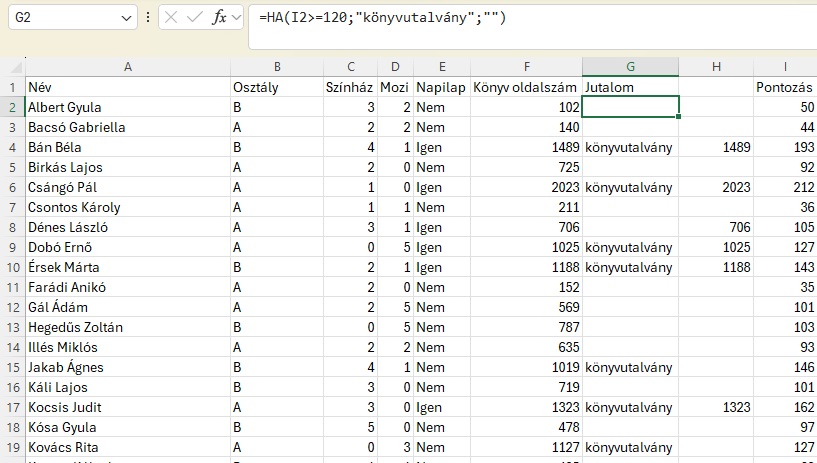
Task: Click the fill handle of cell G2
Action: (678, 117)
